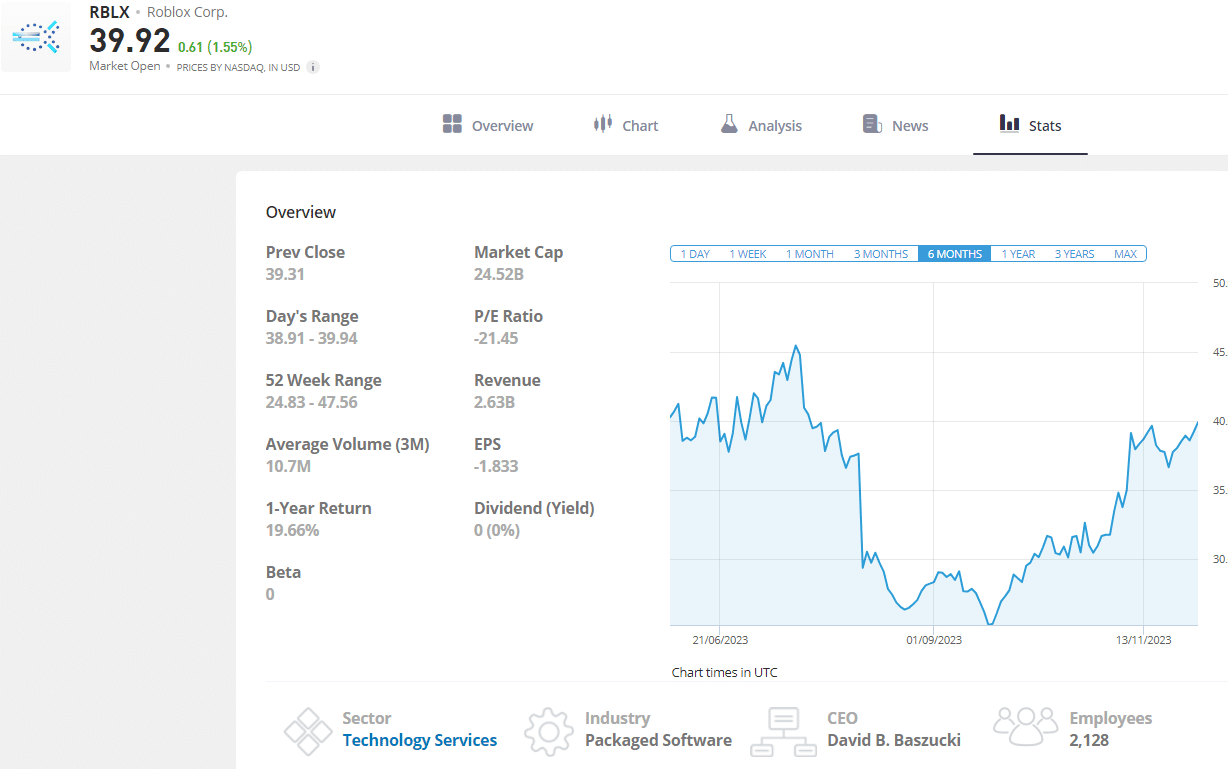Click the Overview grid icon
The height and width of the screenshot is (769, 1228).
450,123
